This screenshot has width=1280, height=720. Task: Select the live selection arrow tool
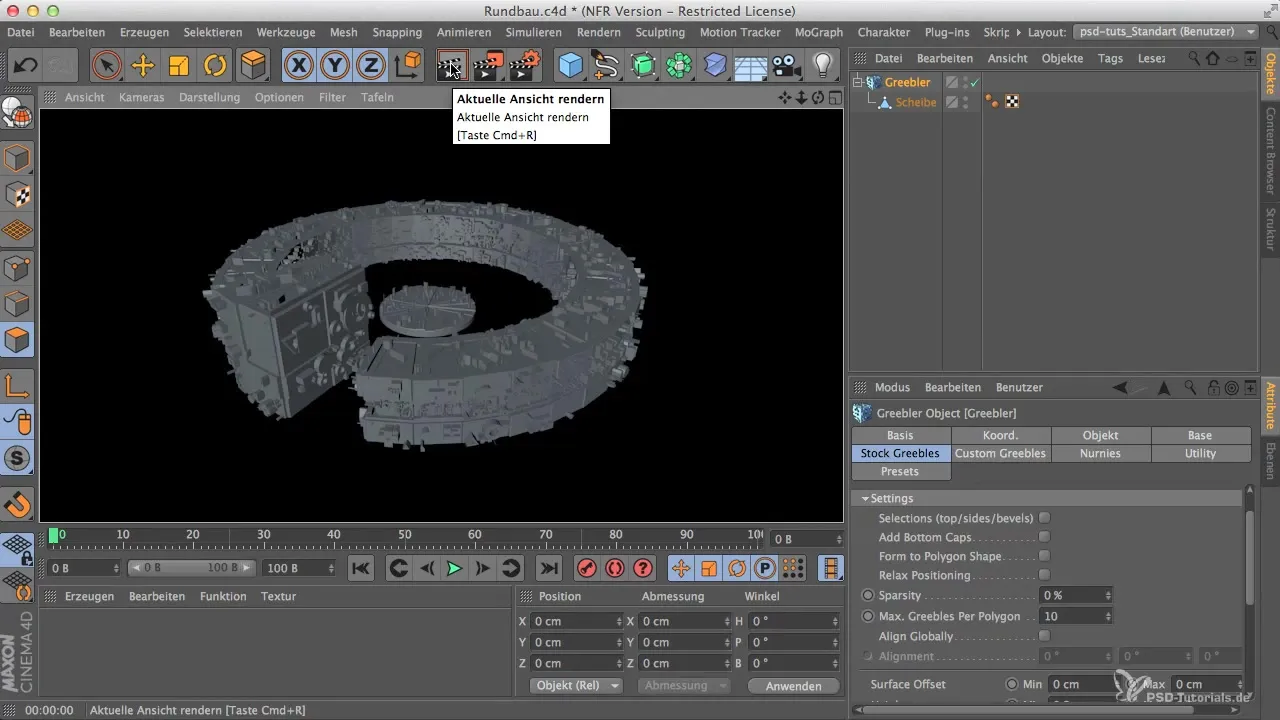[106, 66]
